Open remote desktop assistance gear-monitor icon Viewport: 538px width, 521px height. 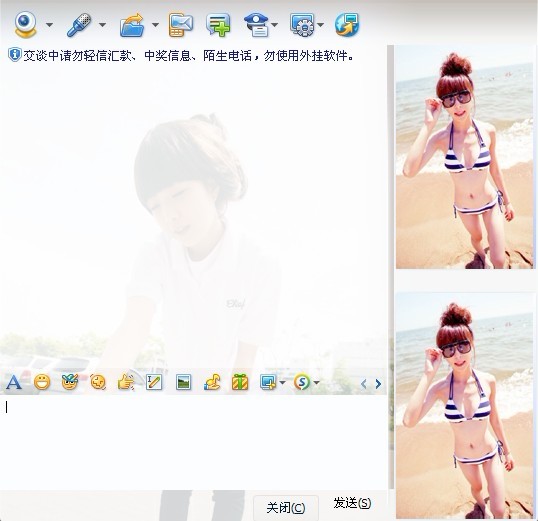pyautogui.click(x=302, y=25)
